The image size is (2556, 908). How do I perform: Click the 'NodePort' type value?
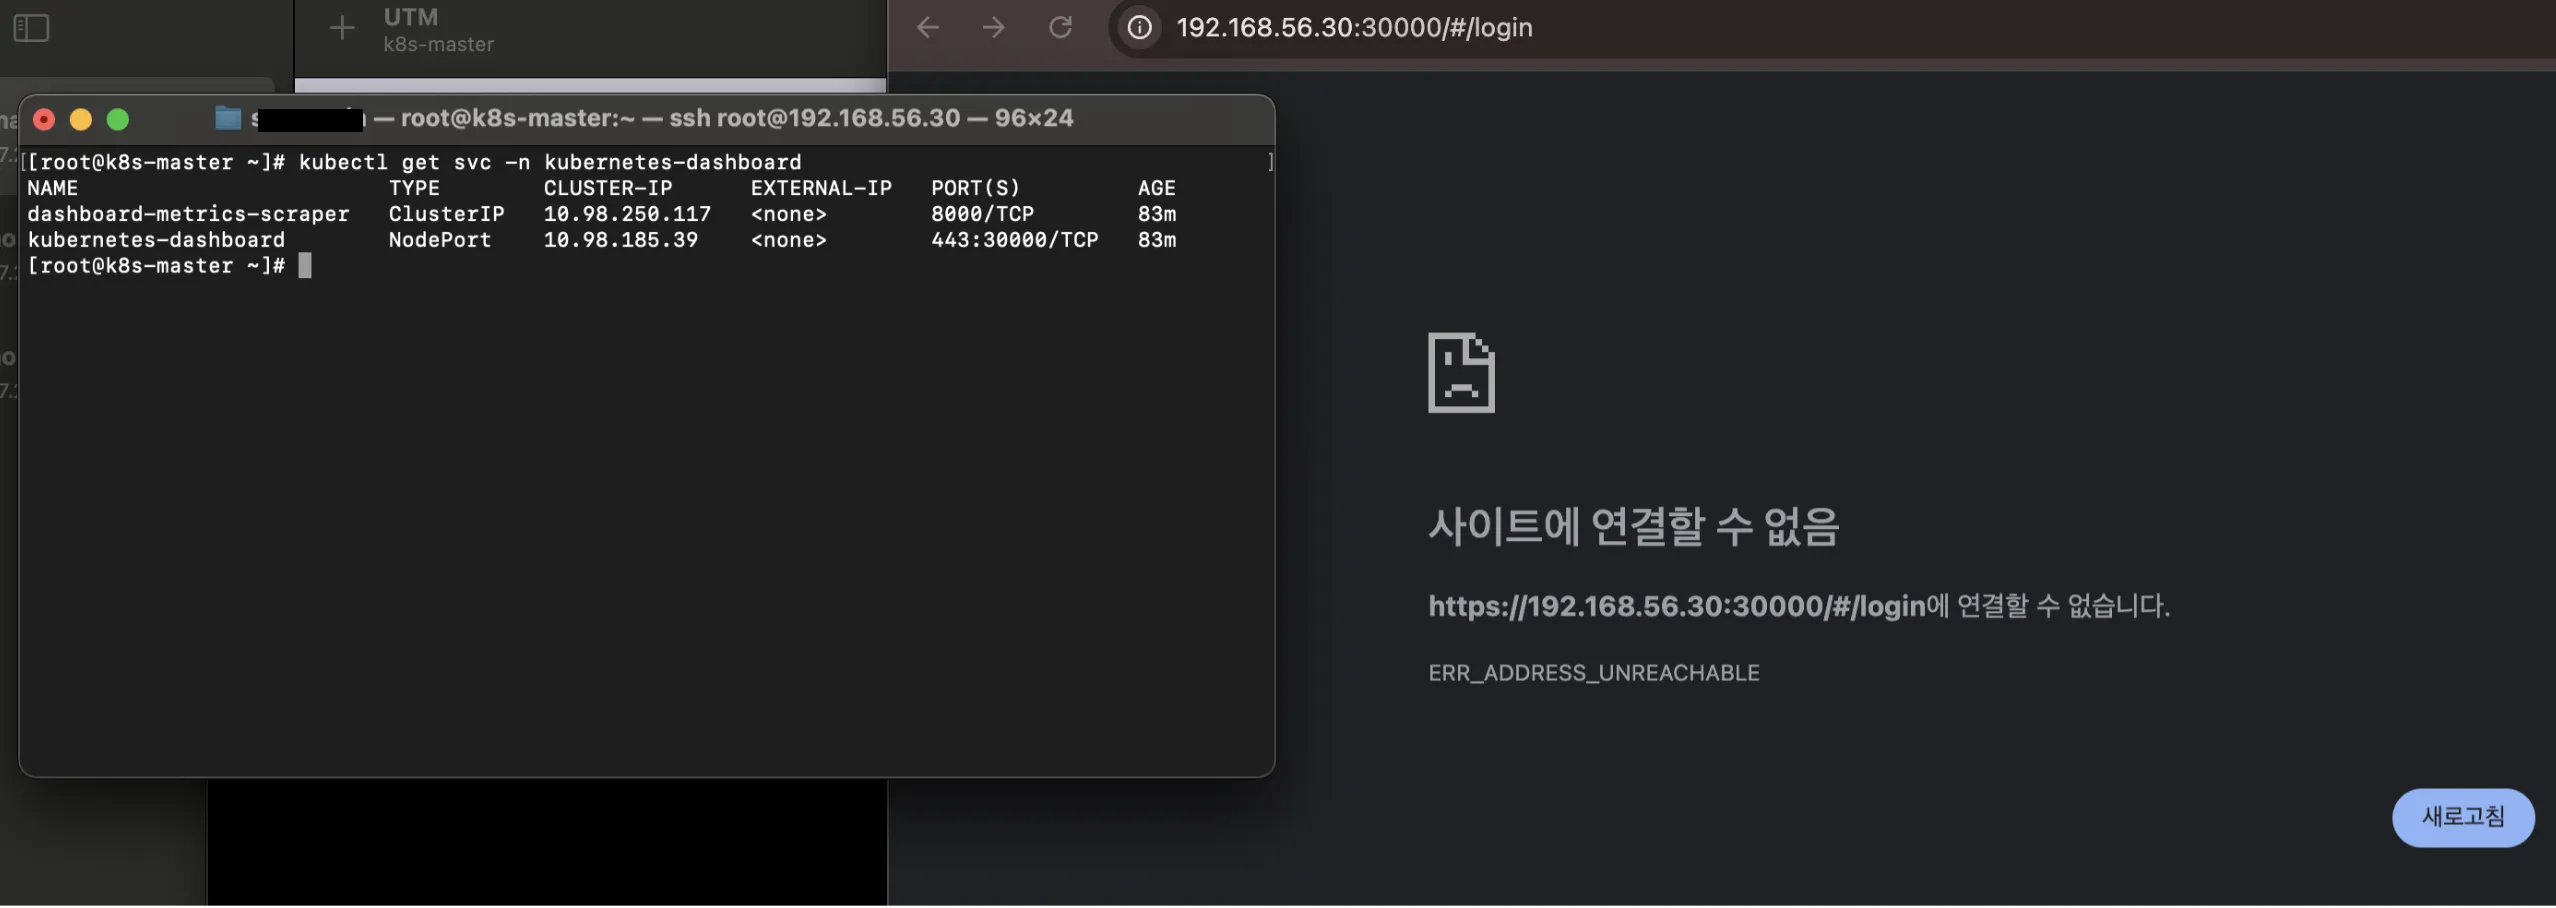click(440, 240)
